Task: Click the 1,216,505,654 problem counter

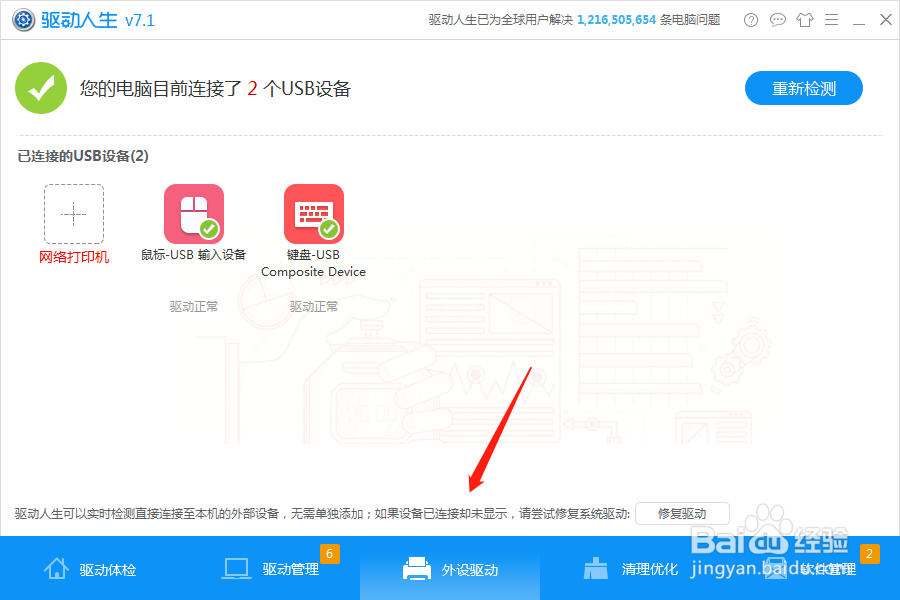Action: point(616,20)
